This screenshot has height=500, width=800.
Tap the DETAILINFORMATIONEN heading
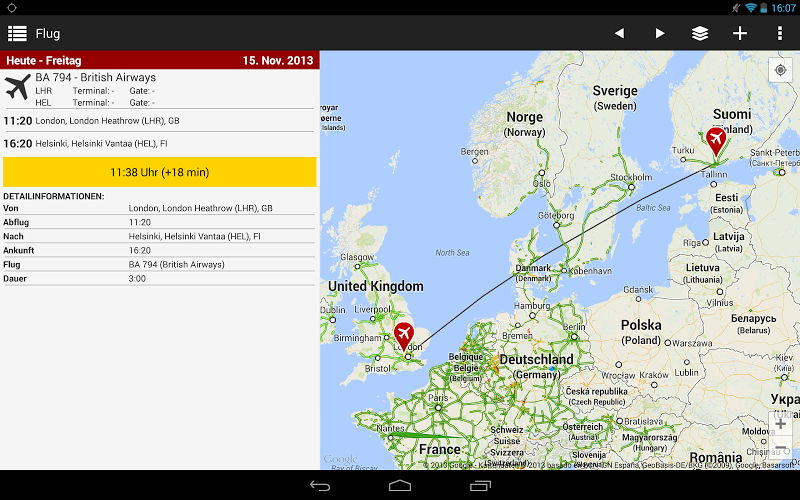click(54, 196)
